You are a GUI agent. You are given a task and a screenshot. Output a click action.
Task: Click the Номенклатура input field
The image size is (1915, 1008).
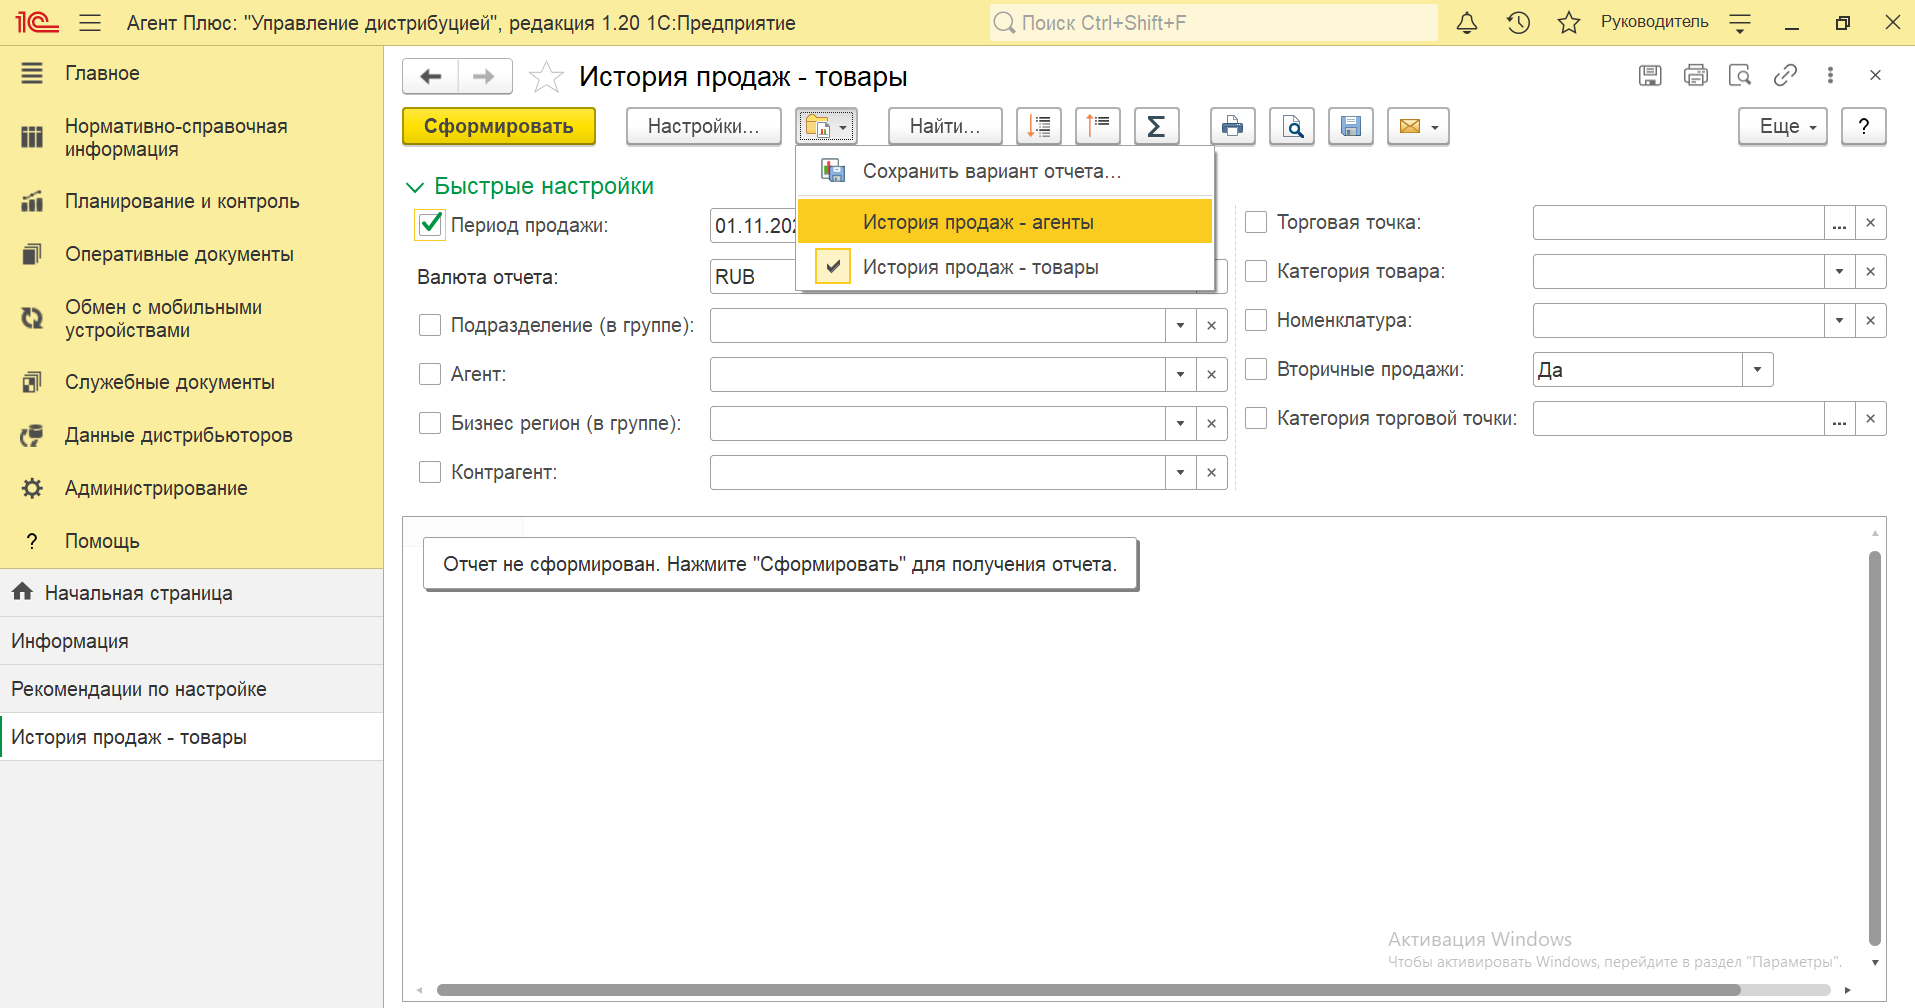tap(1678, 320)
